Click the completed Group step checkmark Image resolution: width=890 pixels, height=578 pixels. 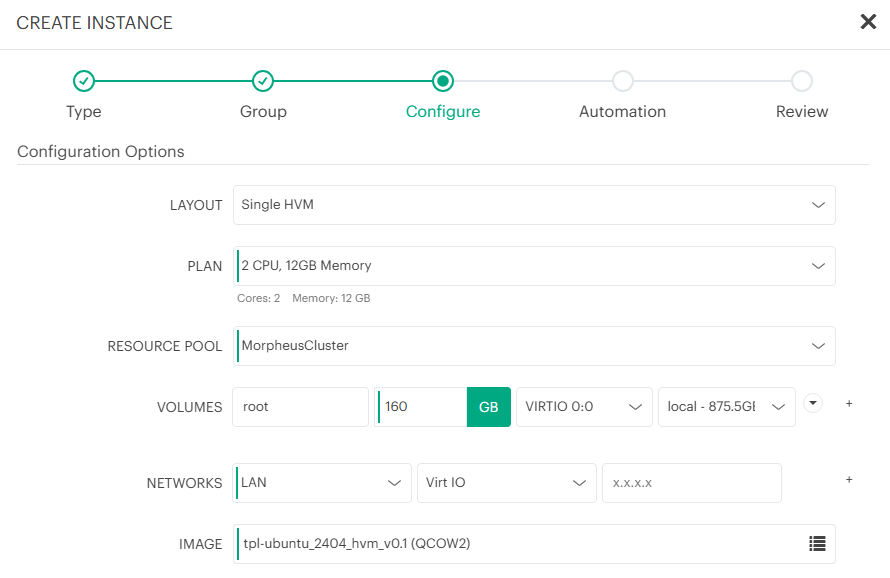click(x=263, y=81)
